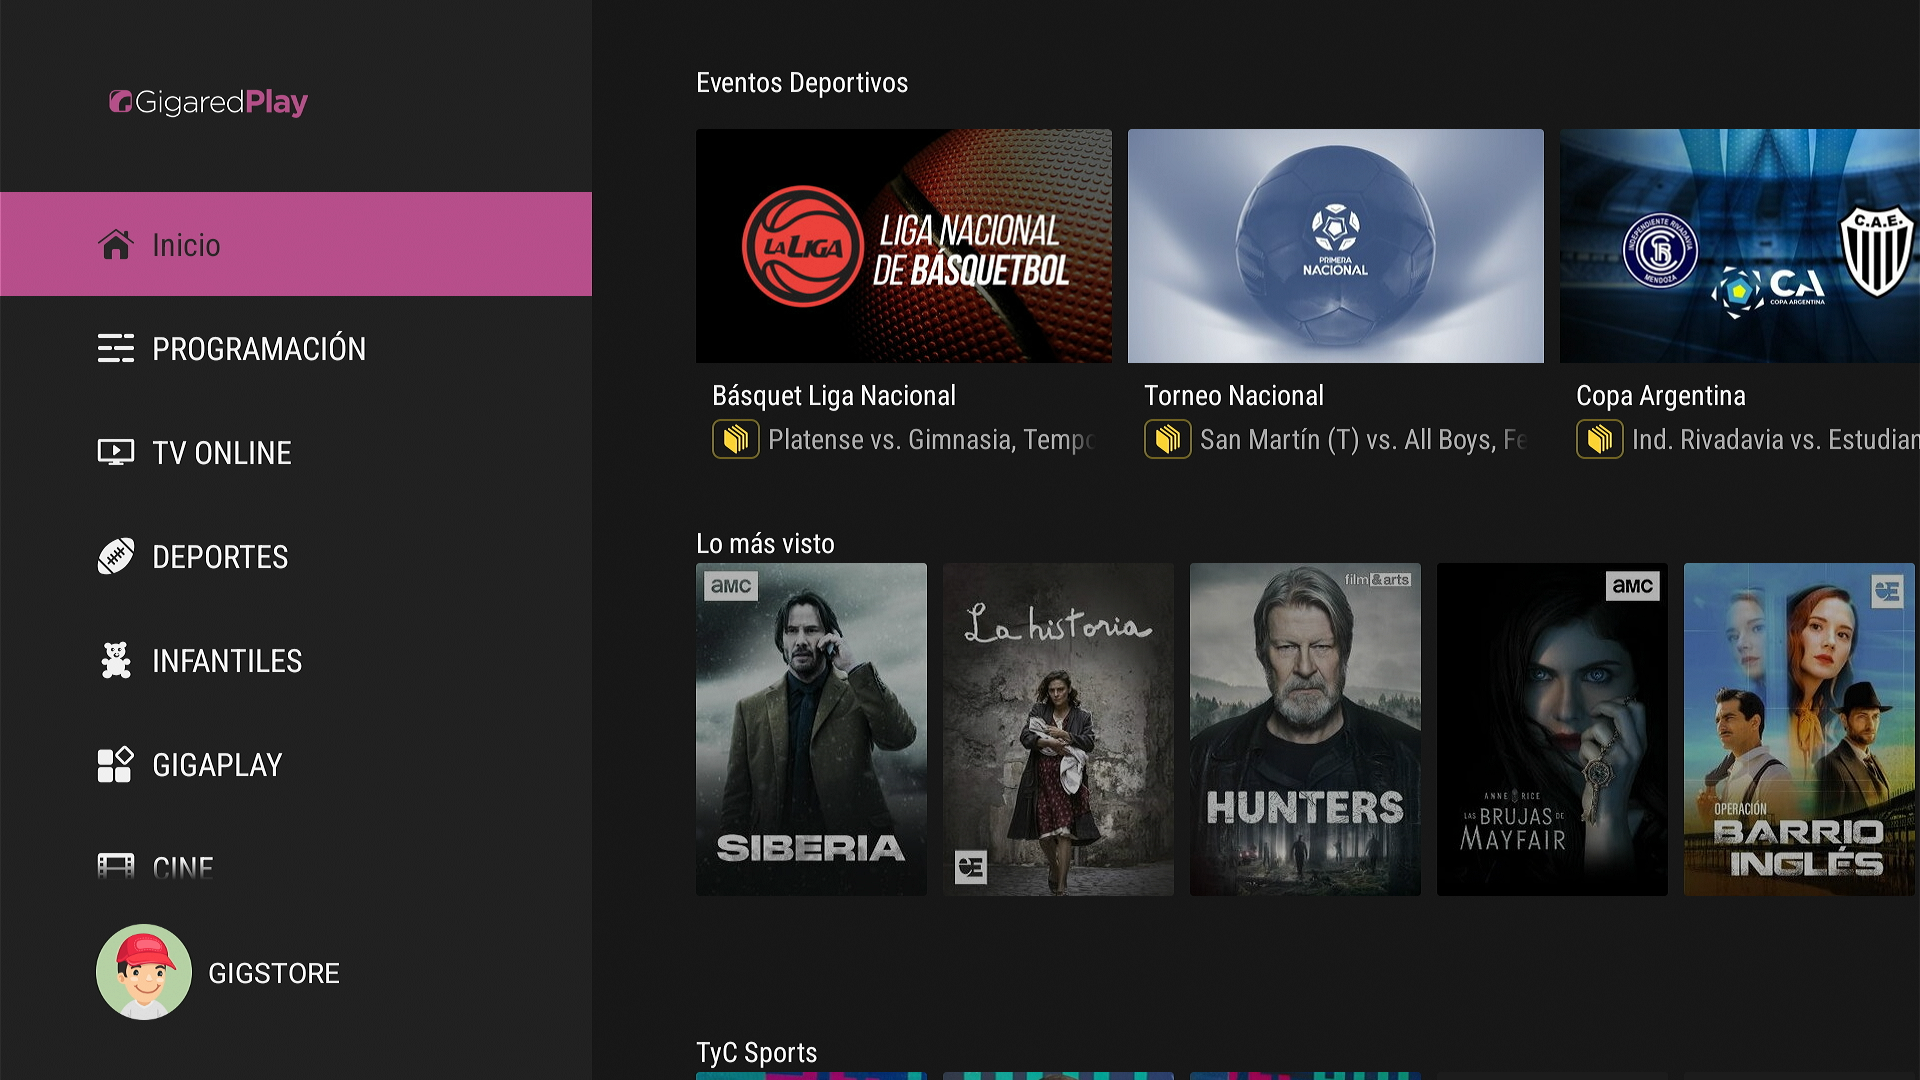Click the Infantiles teddy bear icon

[x=116, y=660]
